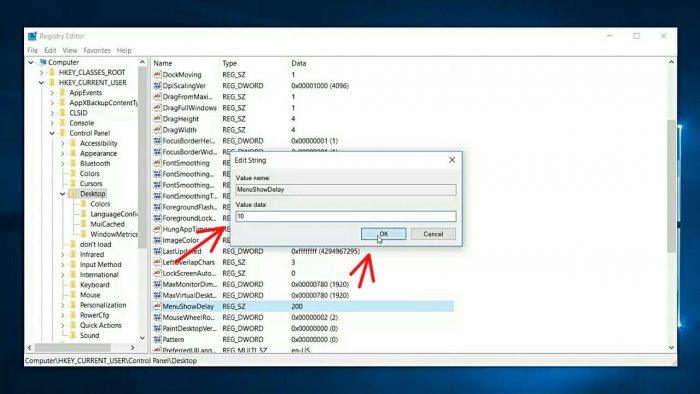Open the View menu
This screenshot has width=700, height=394.
70,50
